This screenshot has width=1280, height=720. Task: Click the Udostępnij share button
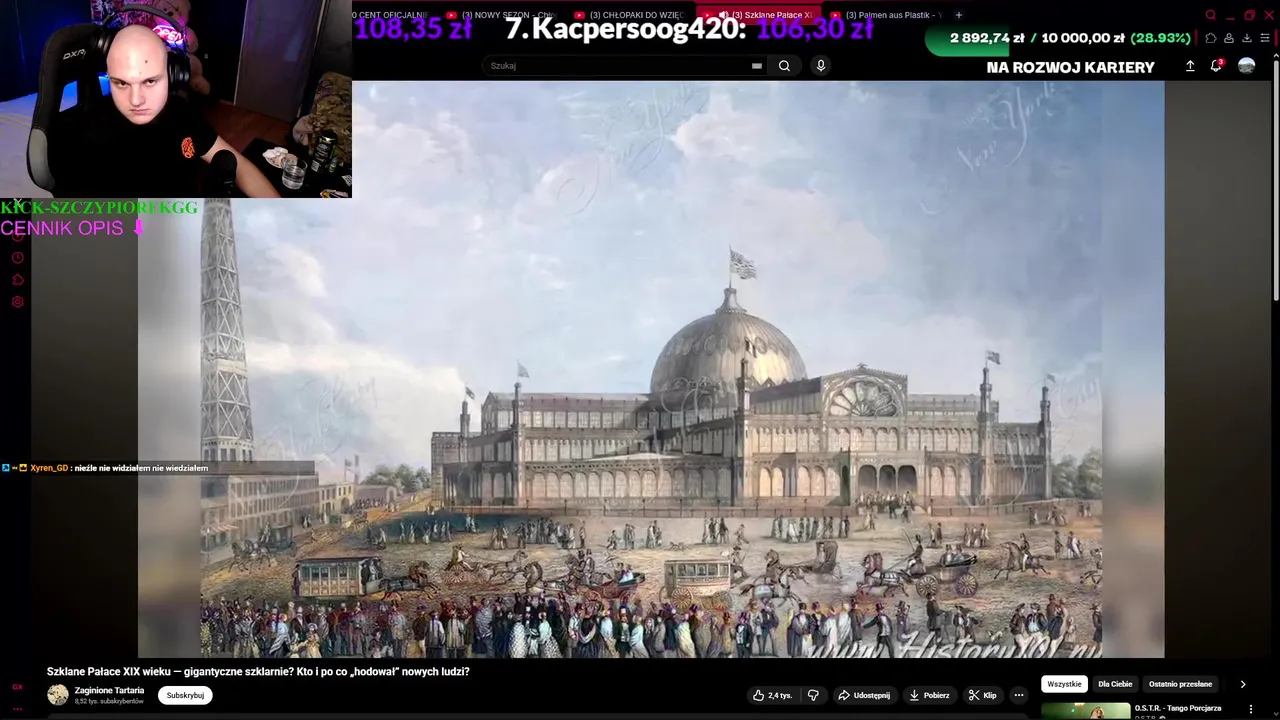point(864,695)
